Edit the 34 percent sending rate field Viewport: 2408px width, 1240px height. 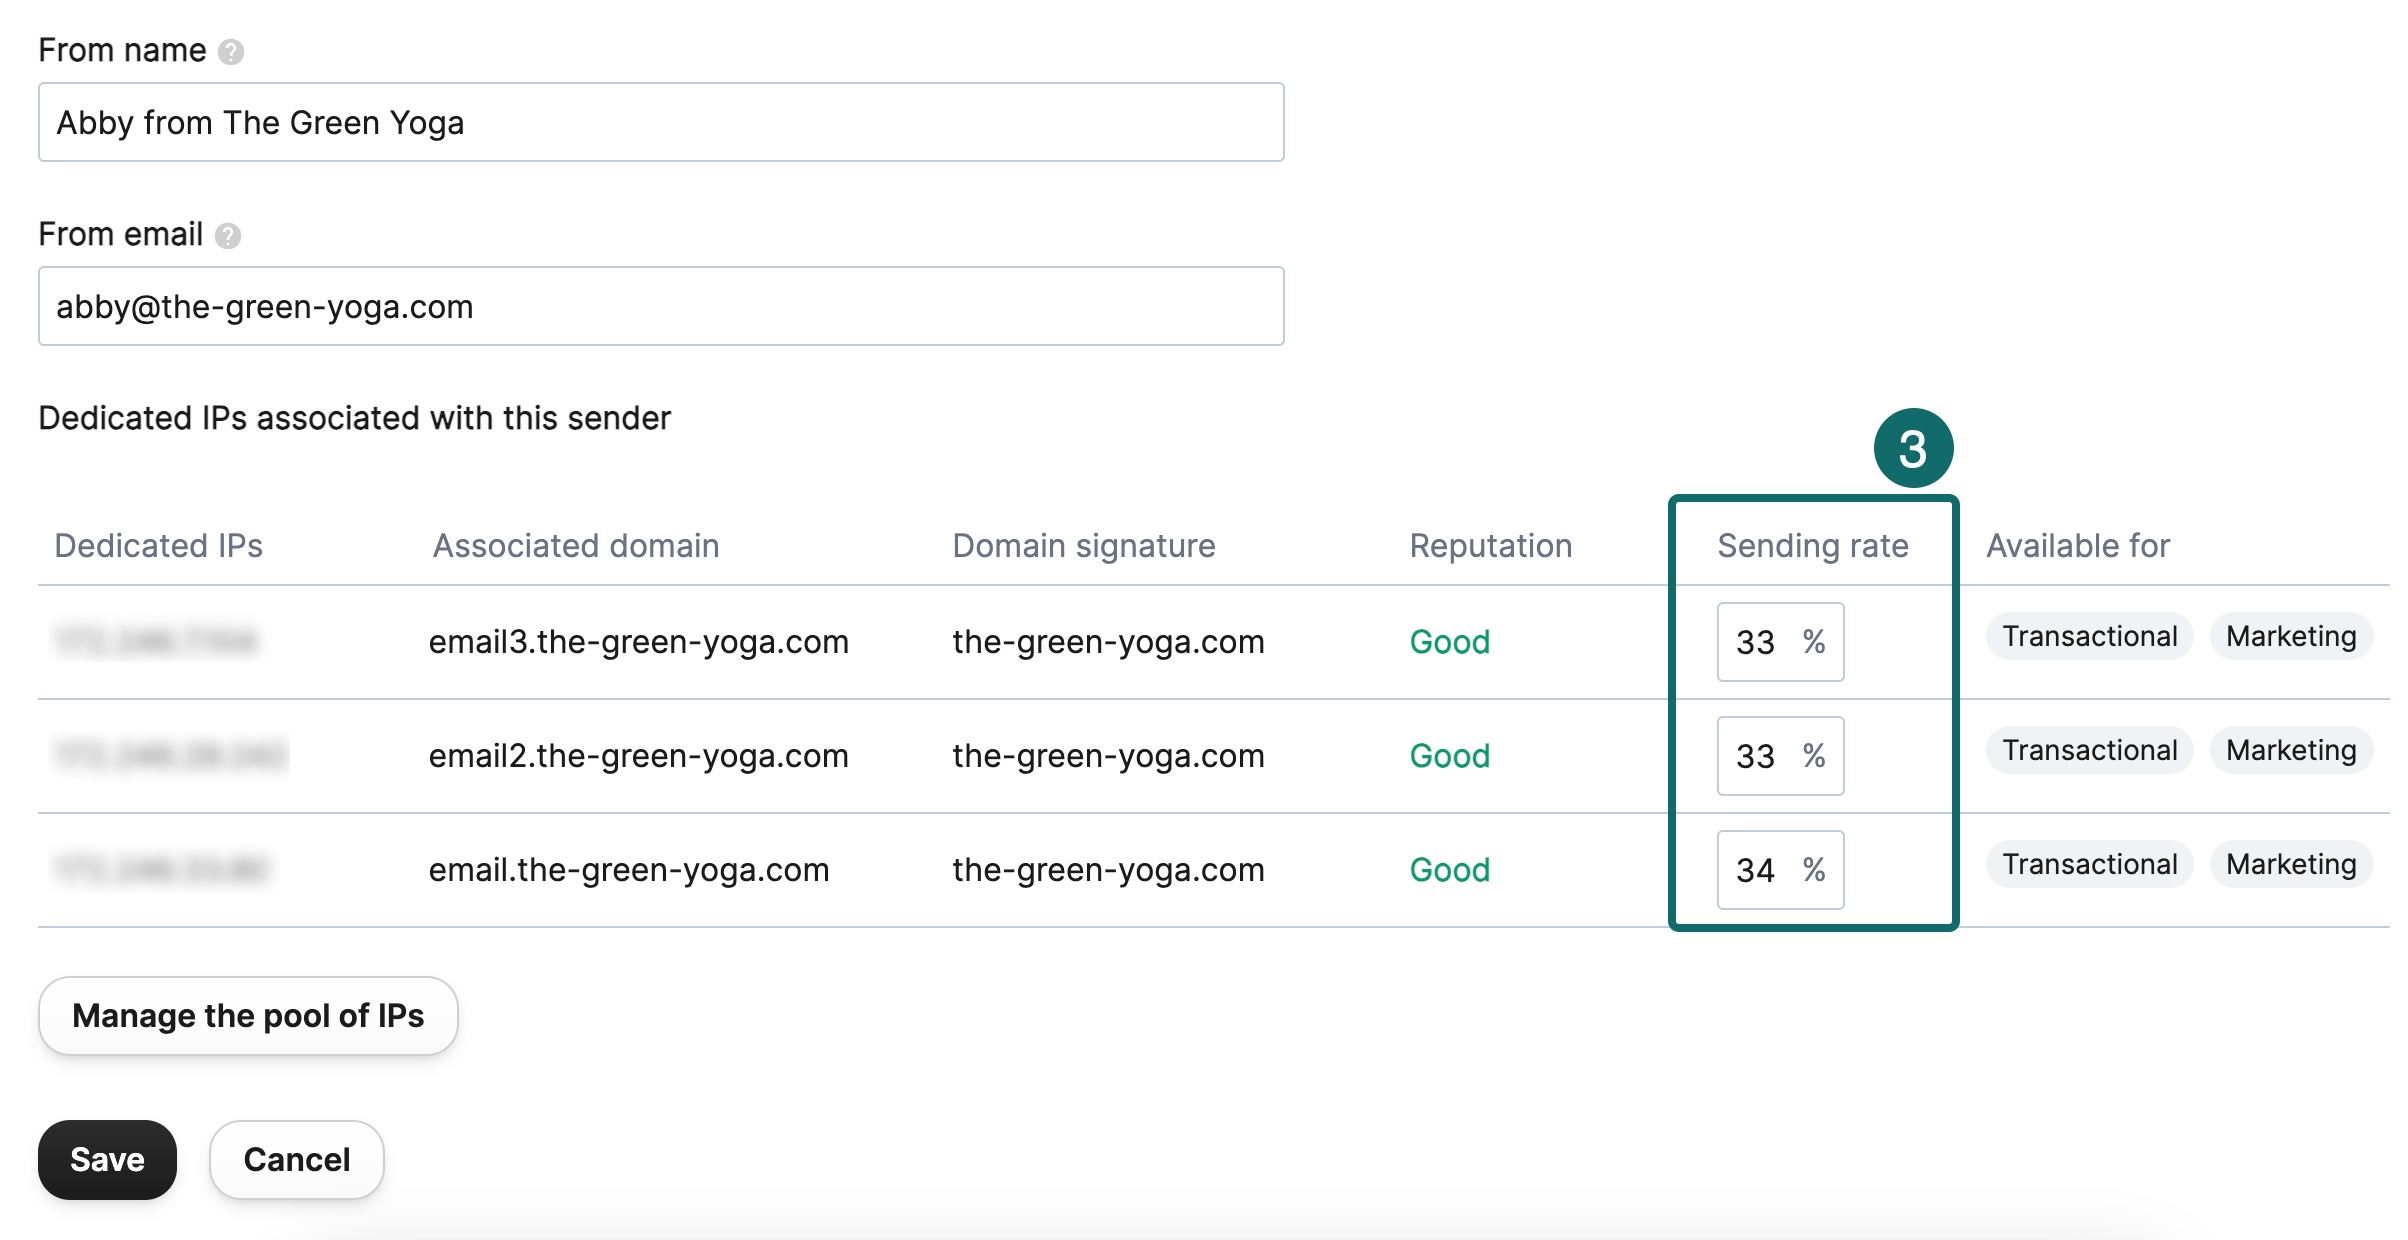[x=1764, y=870]
